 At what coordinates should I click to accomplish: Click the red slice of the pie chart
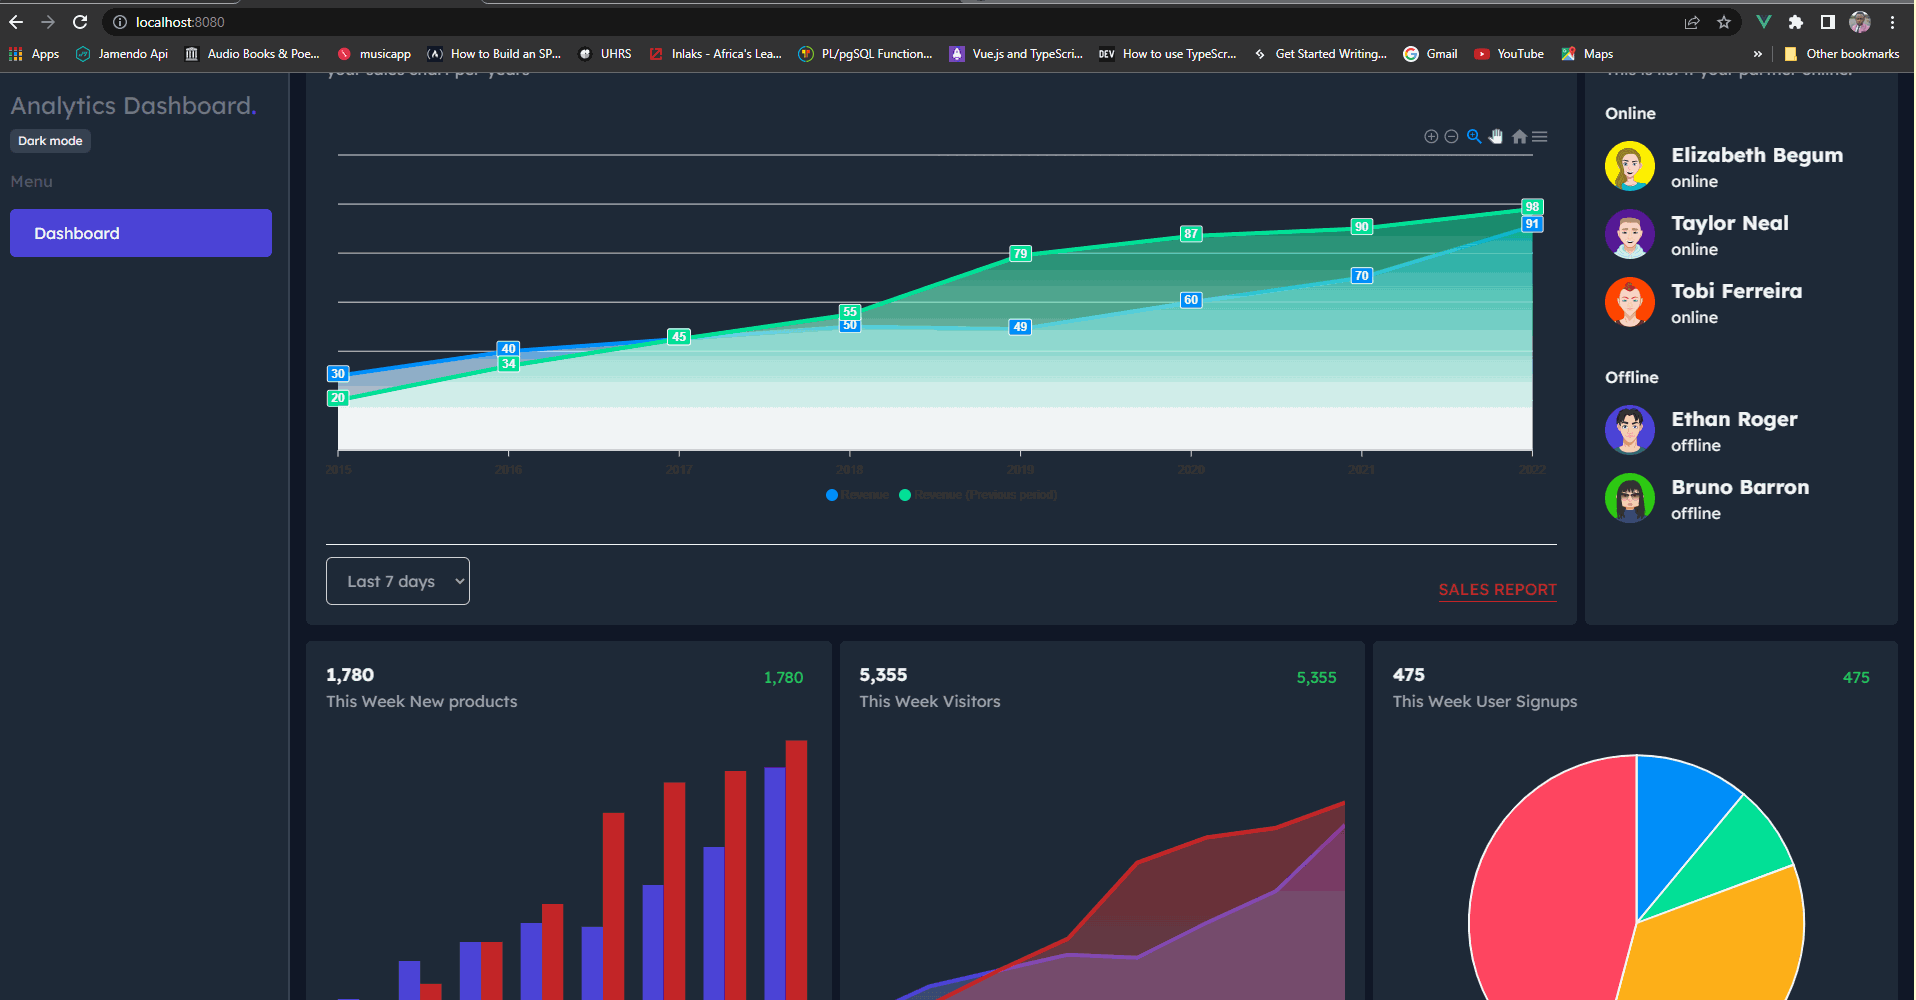coord(1550,880)
